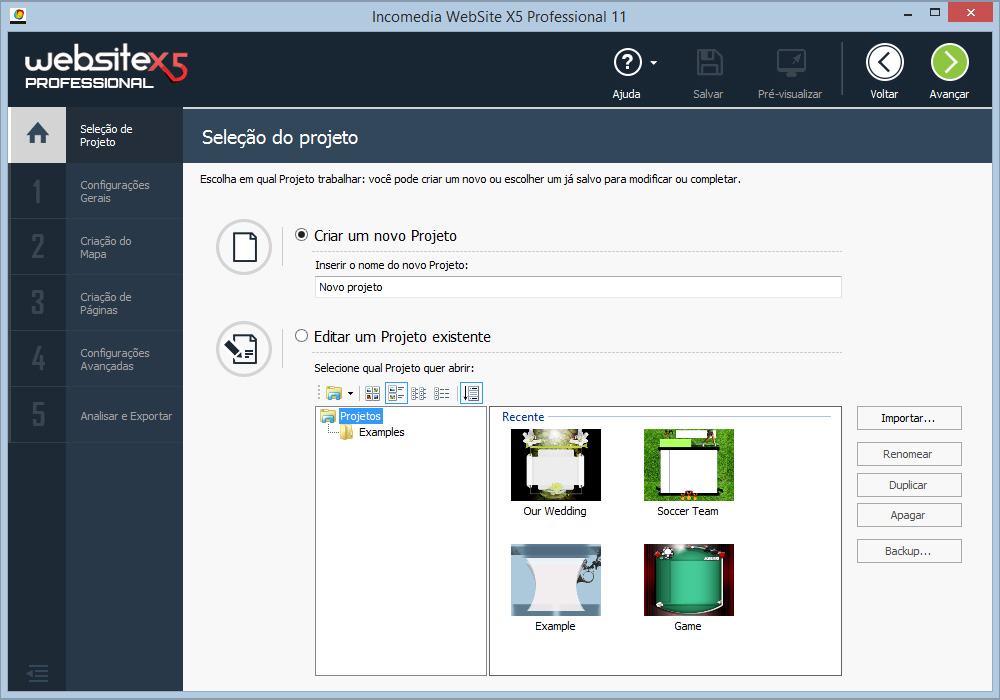Switch to large thumbnails view icon

pos(372,393)
